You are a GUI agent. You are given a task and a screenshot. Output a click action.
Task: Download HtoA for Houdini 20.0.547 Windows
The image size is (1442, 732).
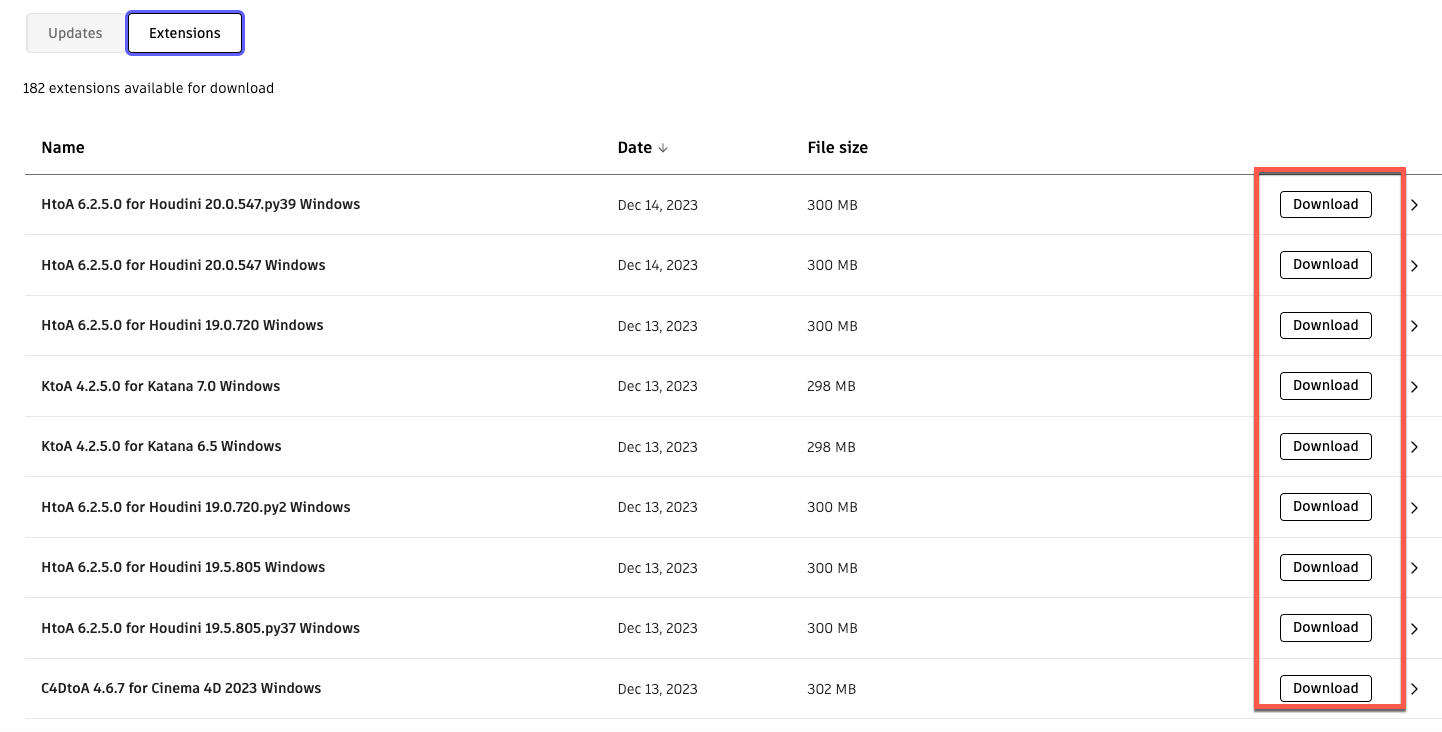tap(1325, 265)
